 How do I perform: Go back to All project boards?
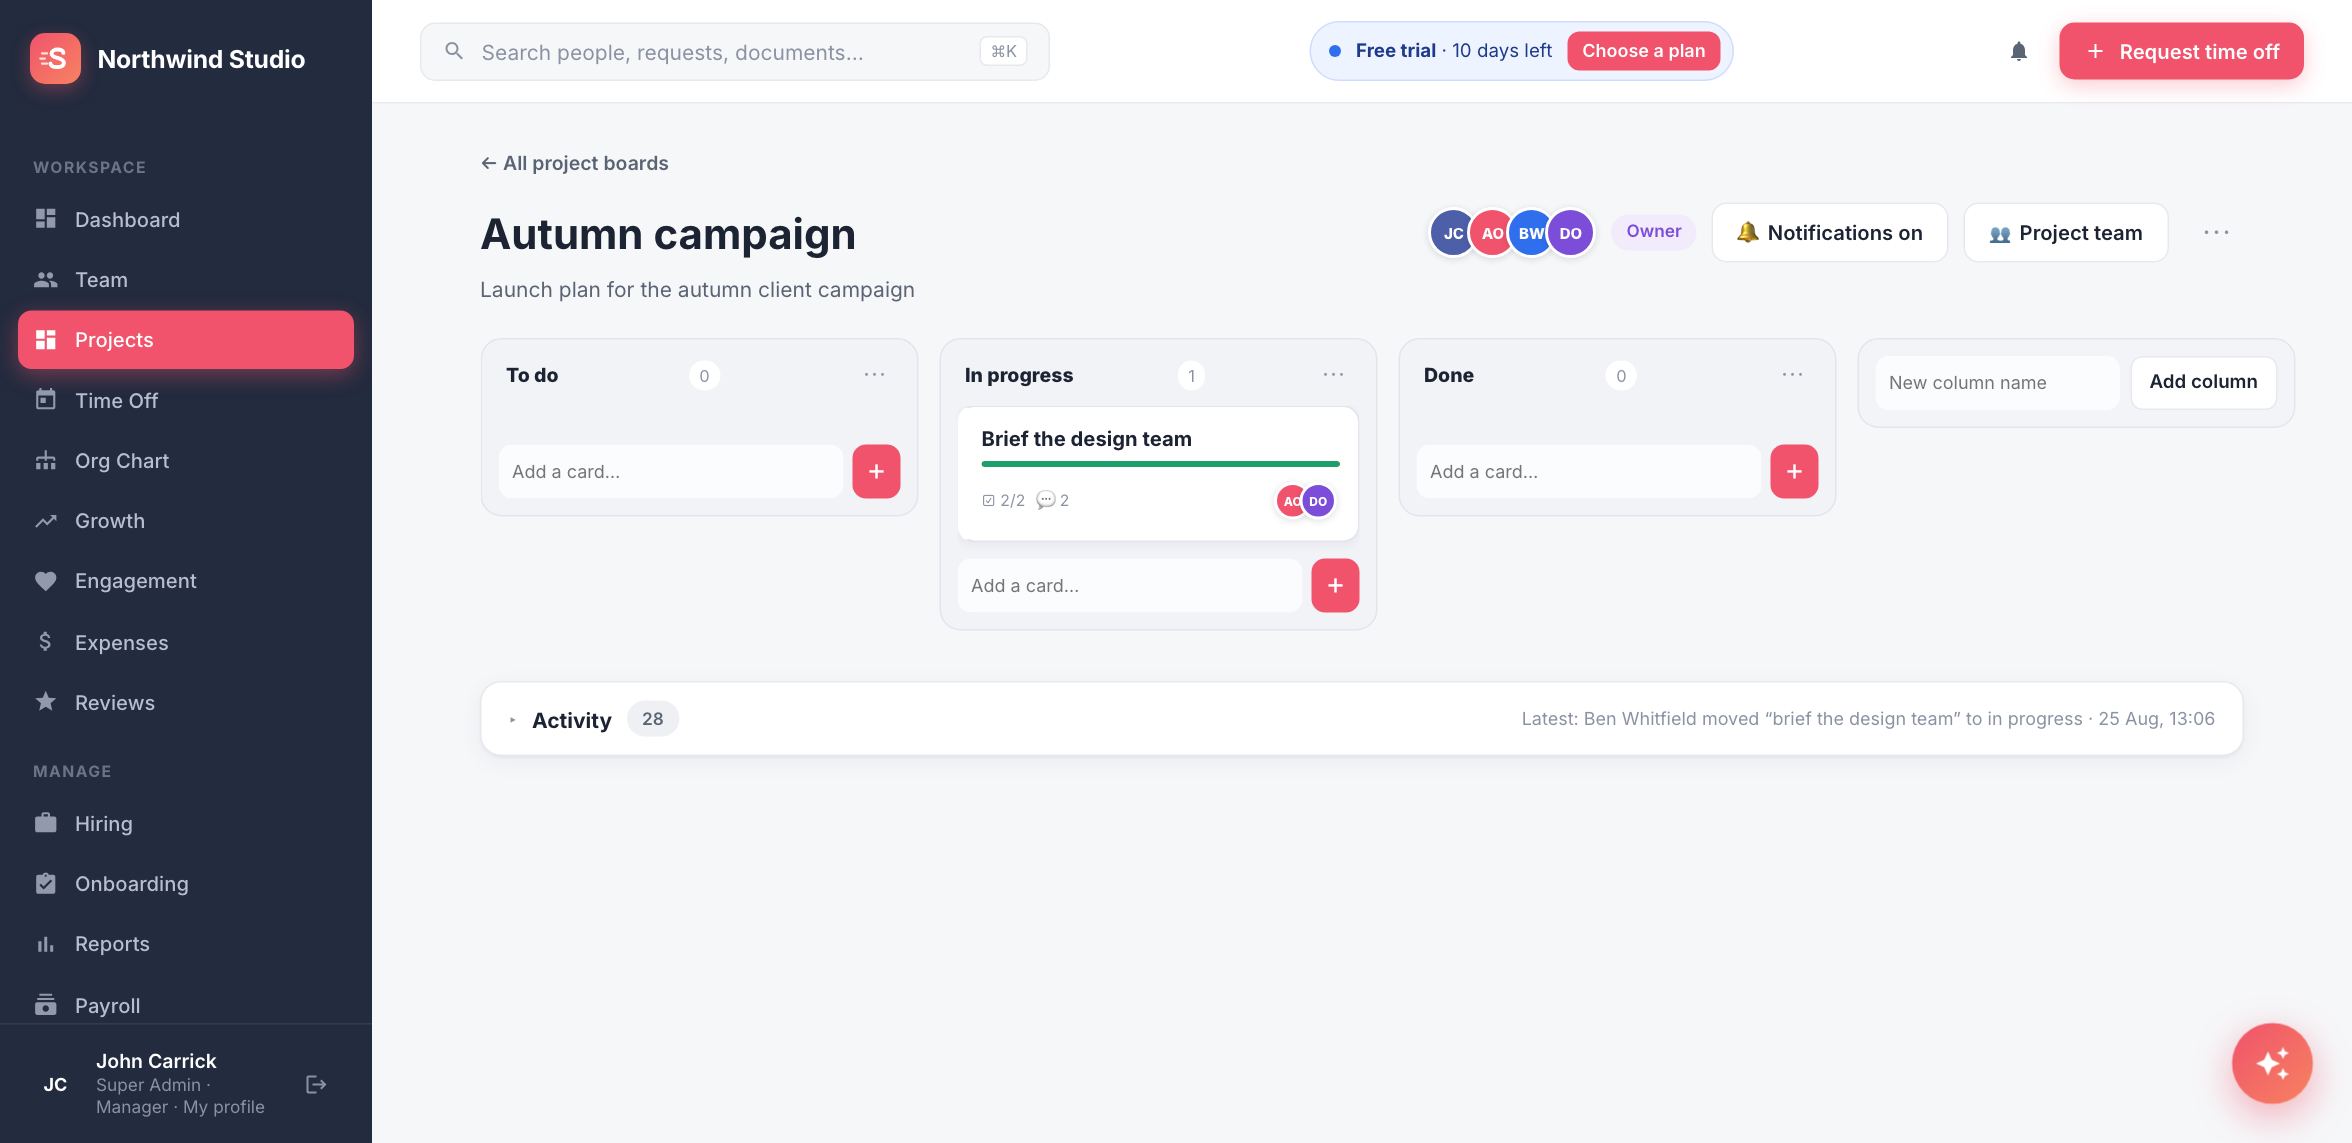coord(574,163)
